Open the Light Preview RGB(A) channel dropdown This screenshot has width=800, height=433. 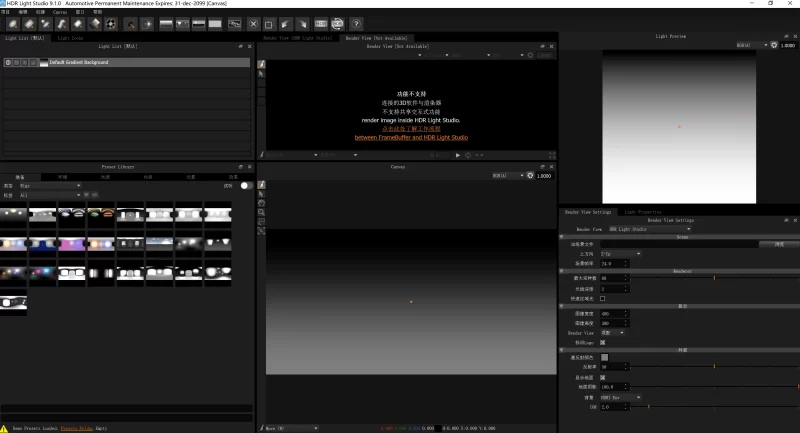752,45
